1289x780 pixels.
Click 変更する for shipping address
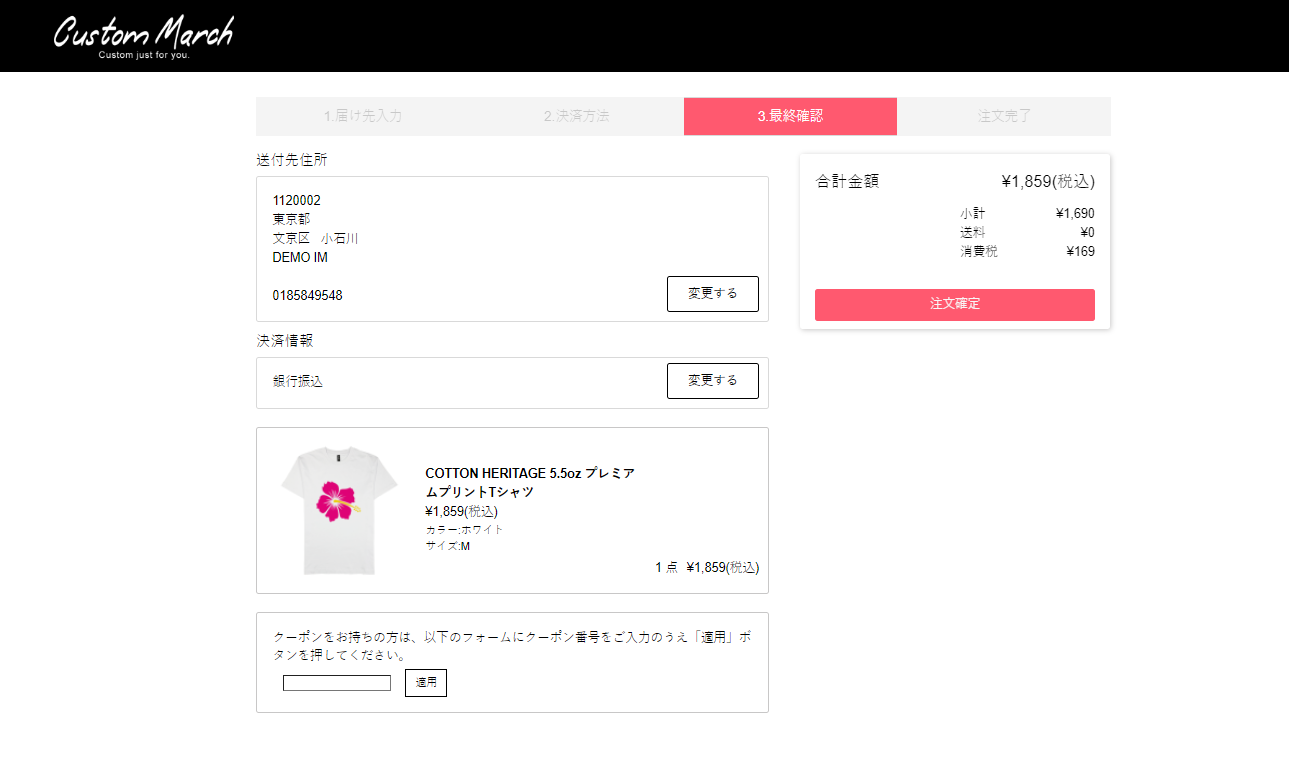tap(713, 294)
